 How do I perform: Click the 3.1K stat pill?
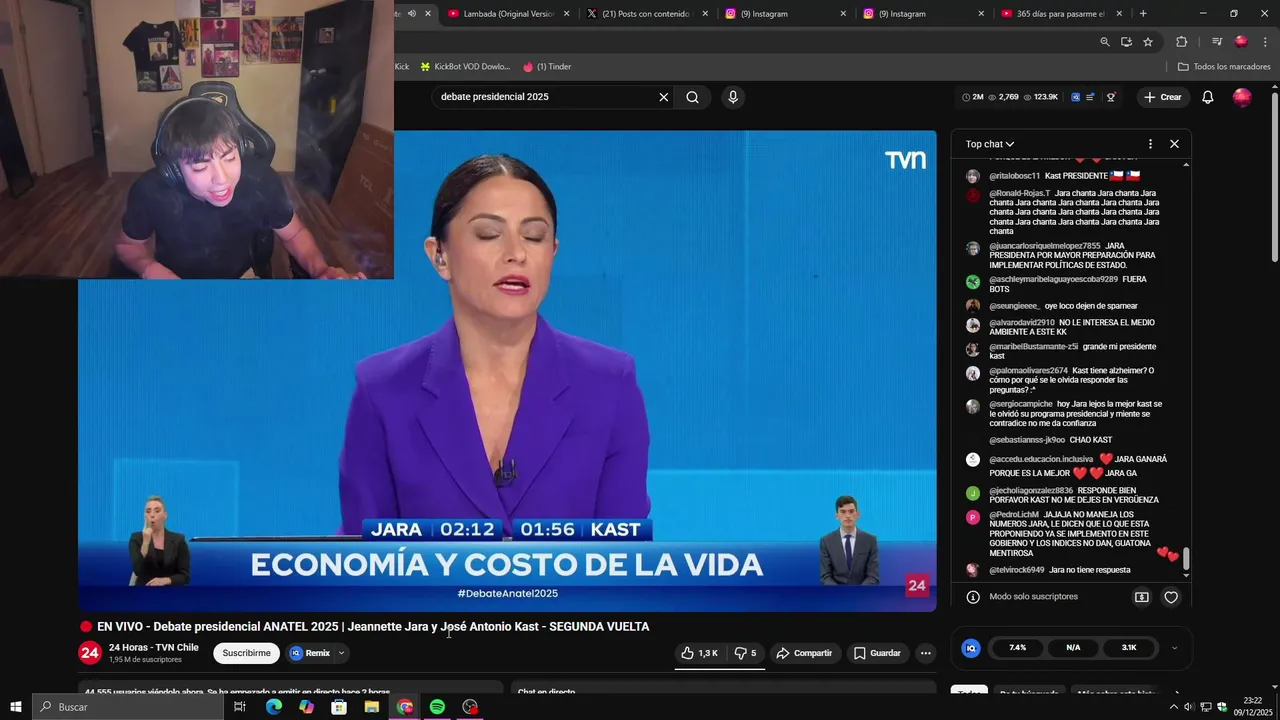pyautogui.click(x=1129, y=648)
